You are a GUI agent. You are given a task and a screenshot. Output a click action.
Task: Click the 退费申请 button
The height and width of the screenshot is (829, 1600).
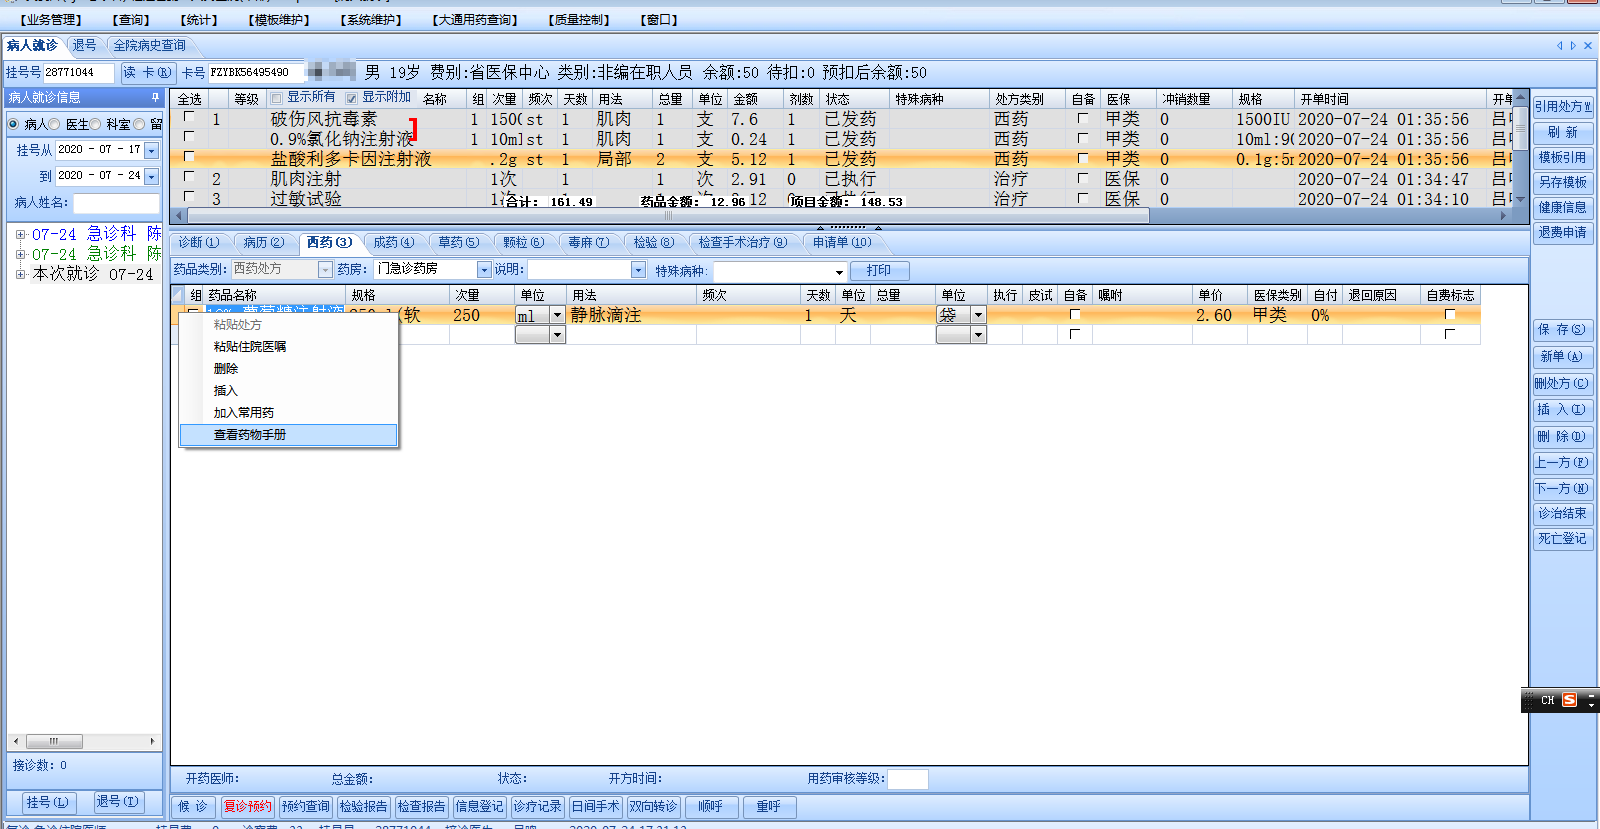coord(1562,232)
